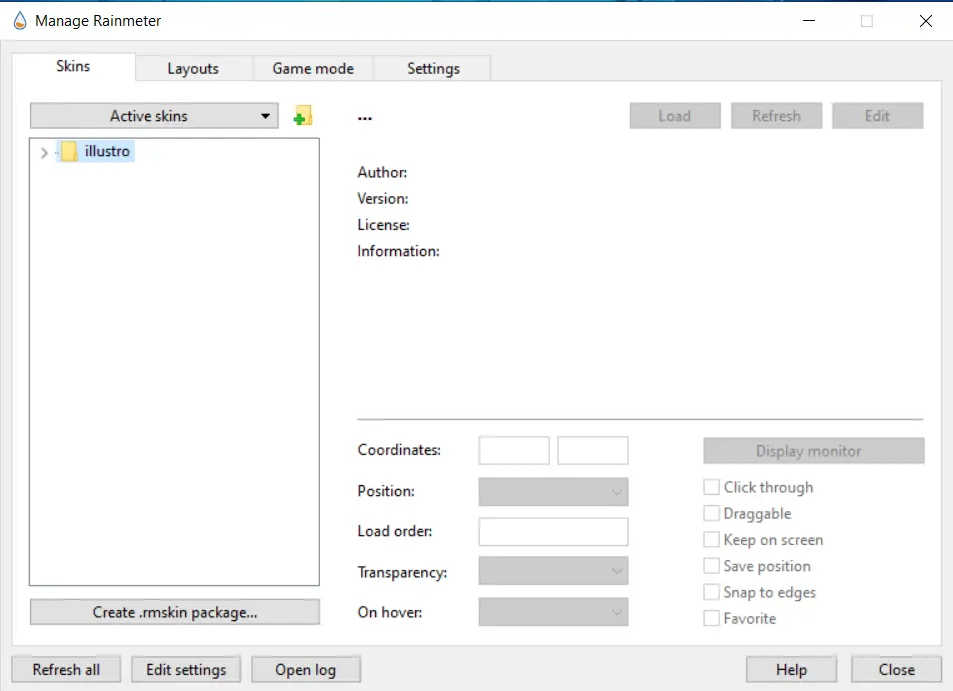Toggle the Draggable checkbox

(x=712, y=513)
